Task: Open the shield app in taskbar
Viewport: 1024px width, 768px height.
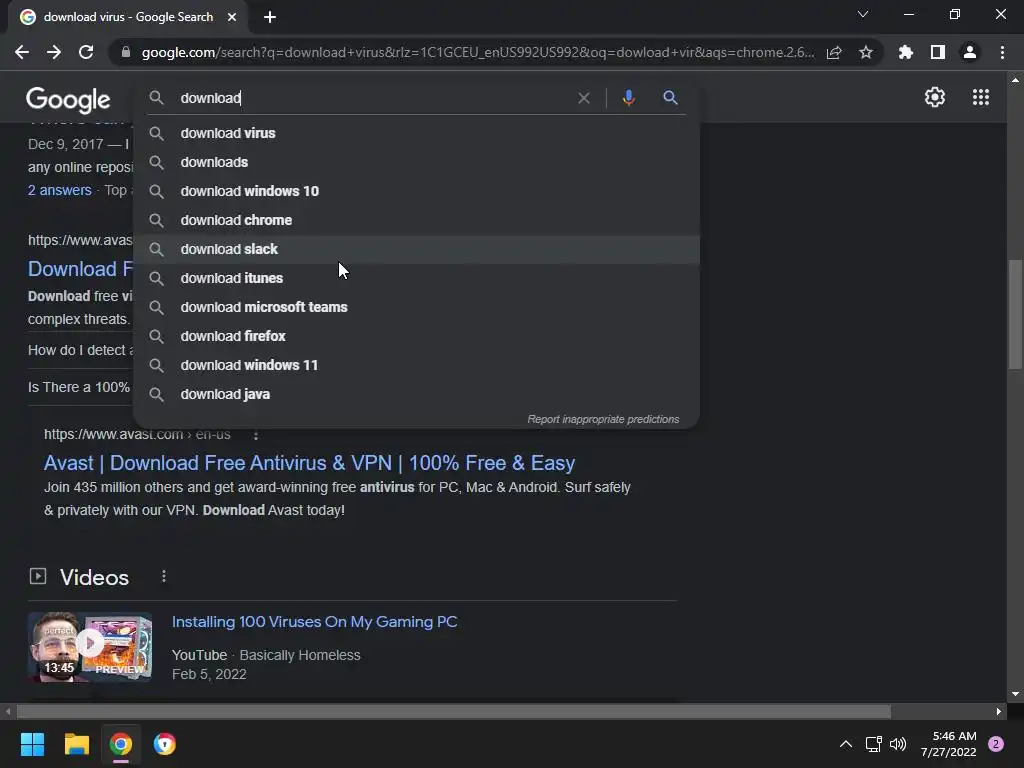Action: click(165, 744)
